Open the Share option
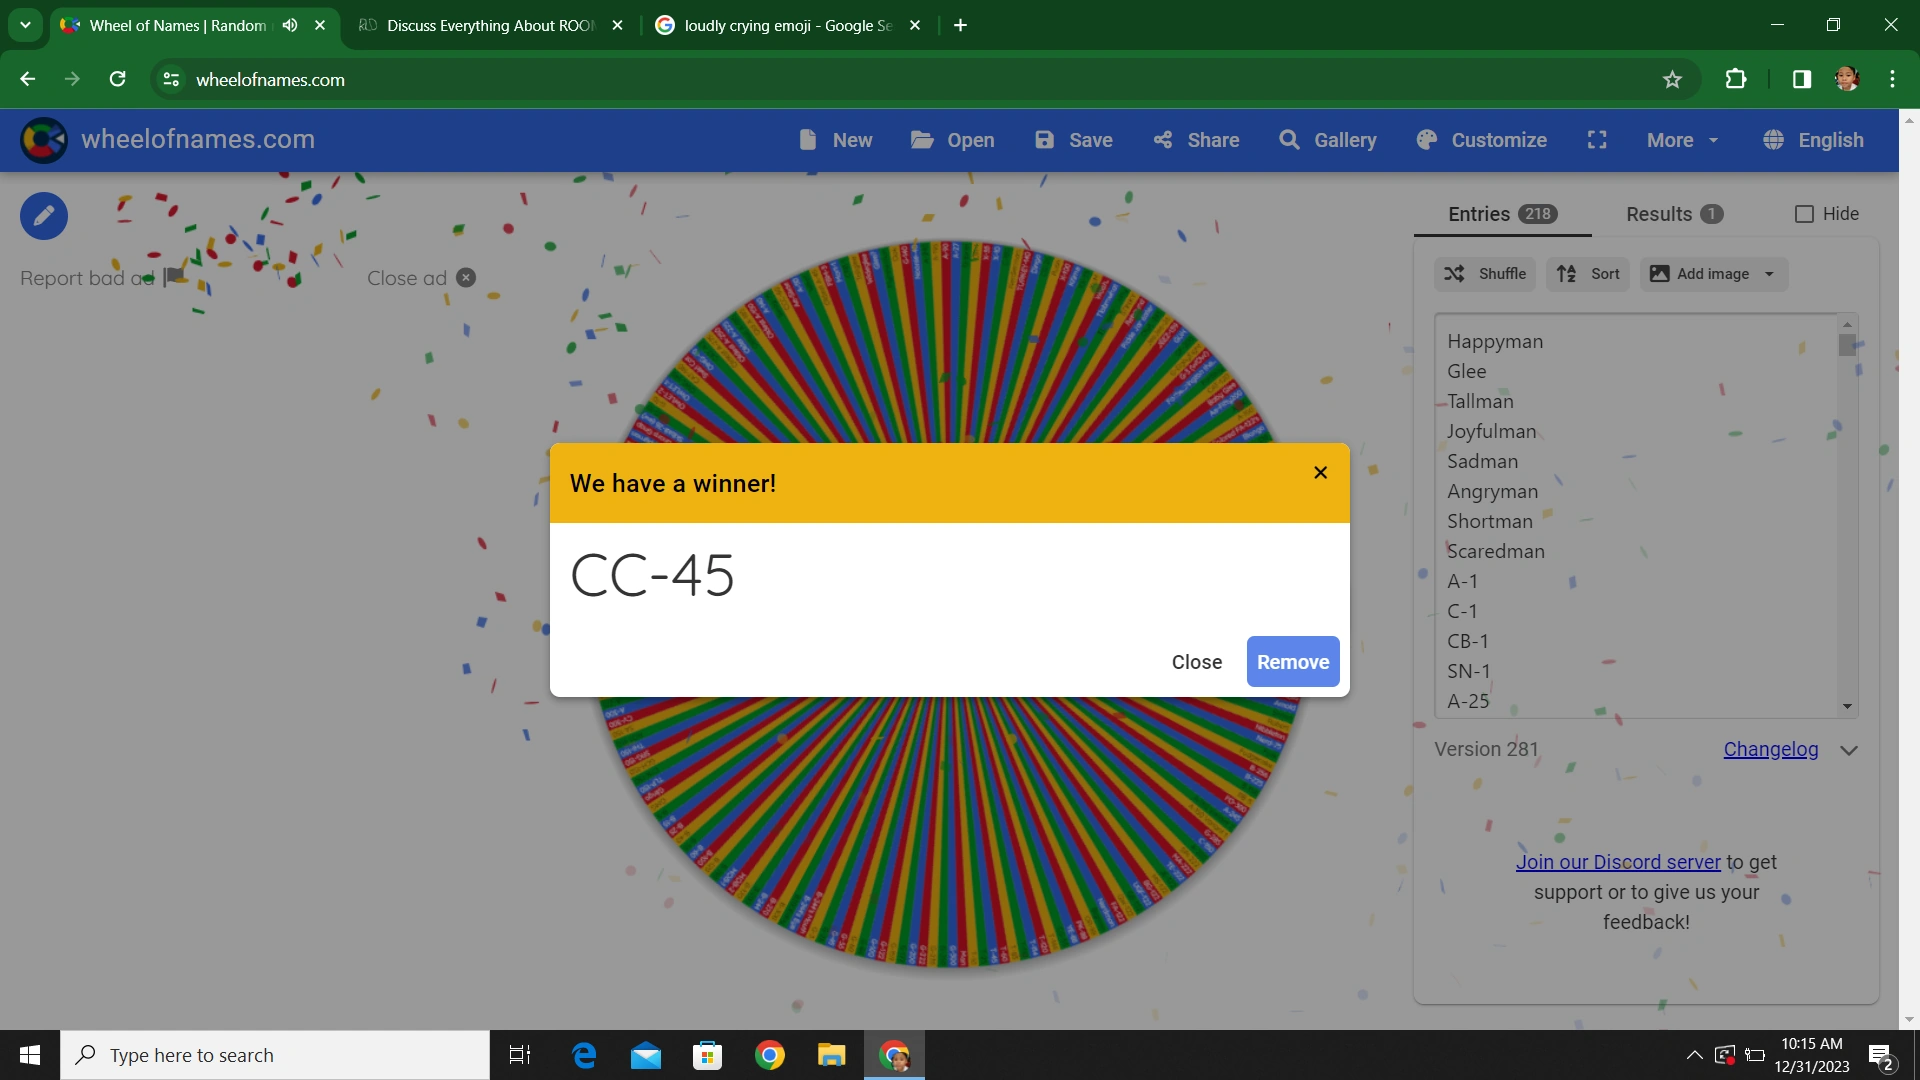Image resolution: width=1920 pixels, height=1080 pixels. tap(1196, 140)
